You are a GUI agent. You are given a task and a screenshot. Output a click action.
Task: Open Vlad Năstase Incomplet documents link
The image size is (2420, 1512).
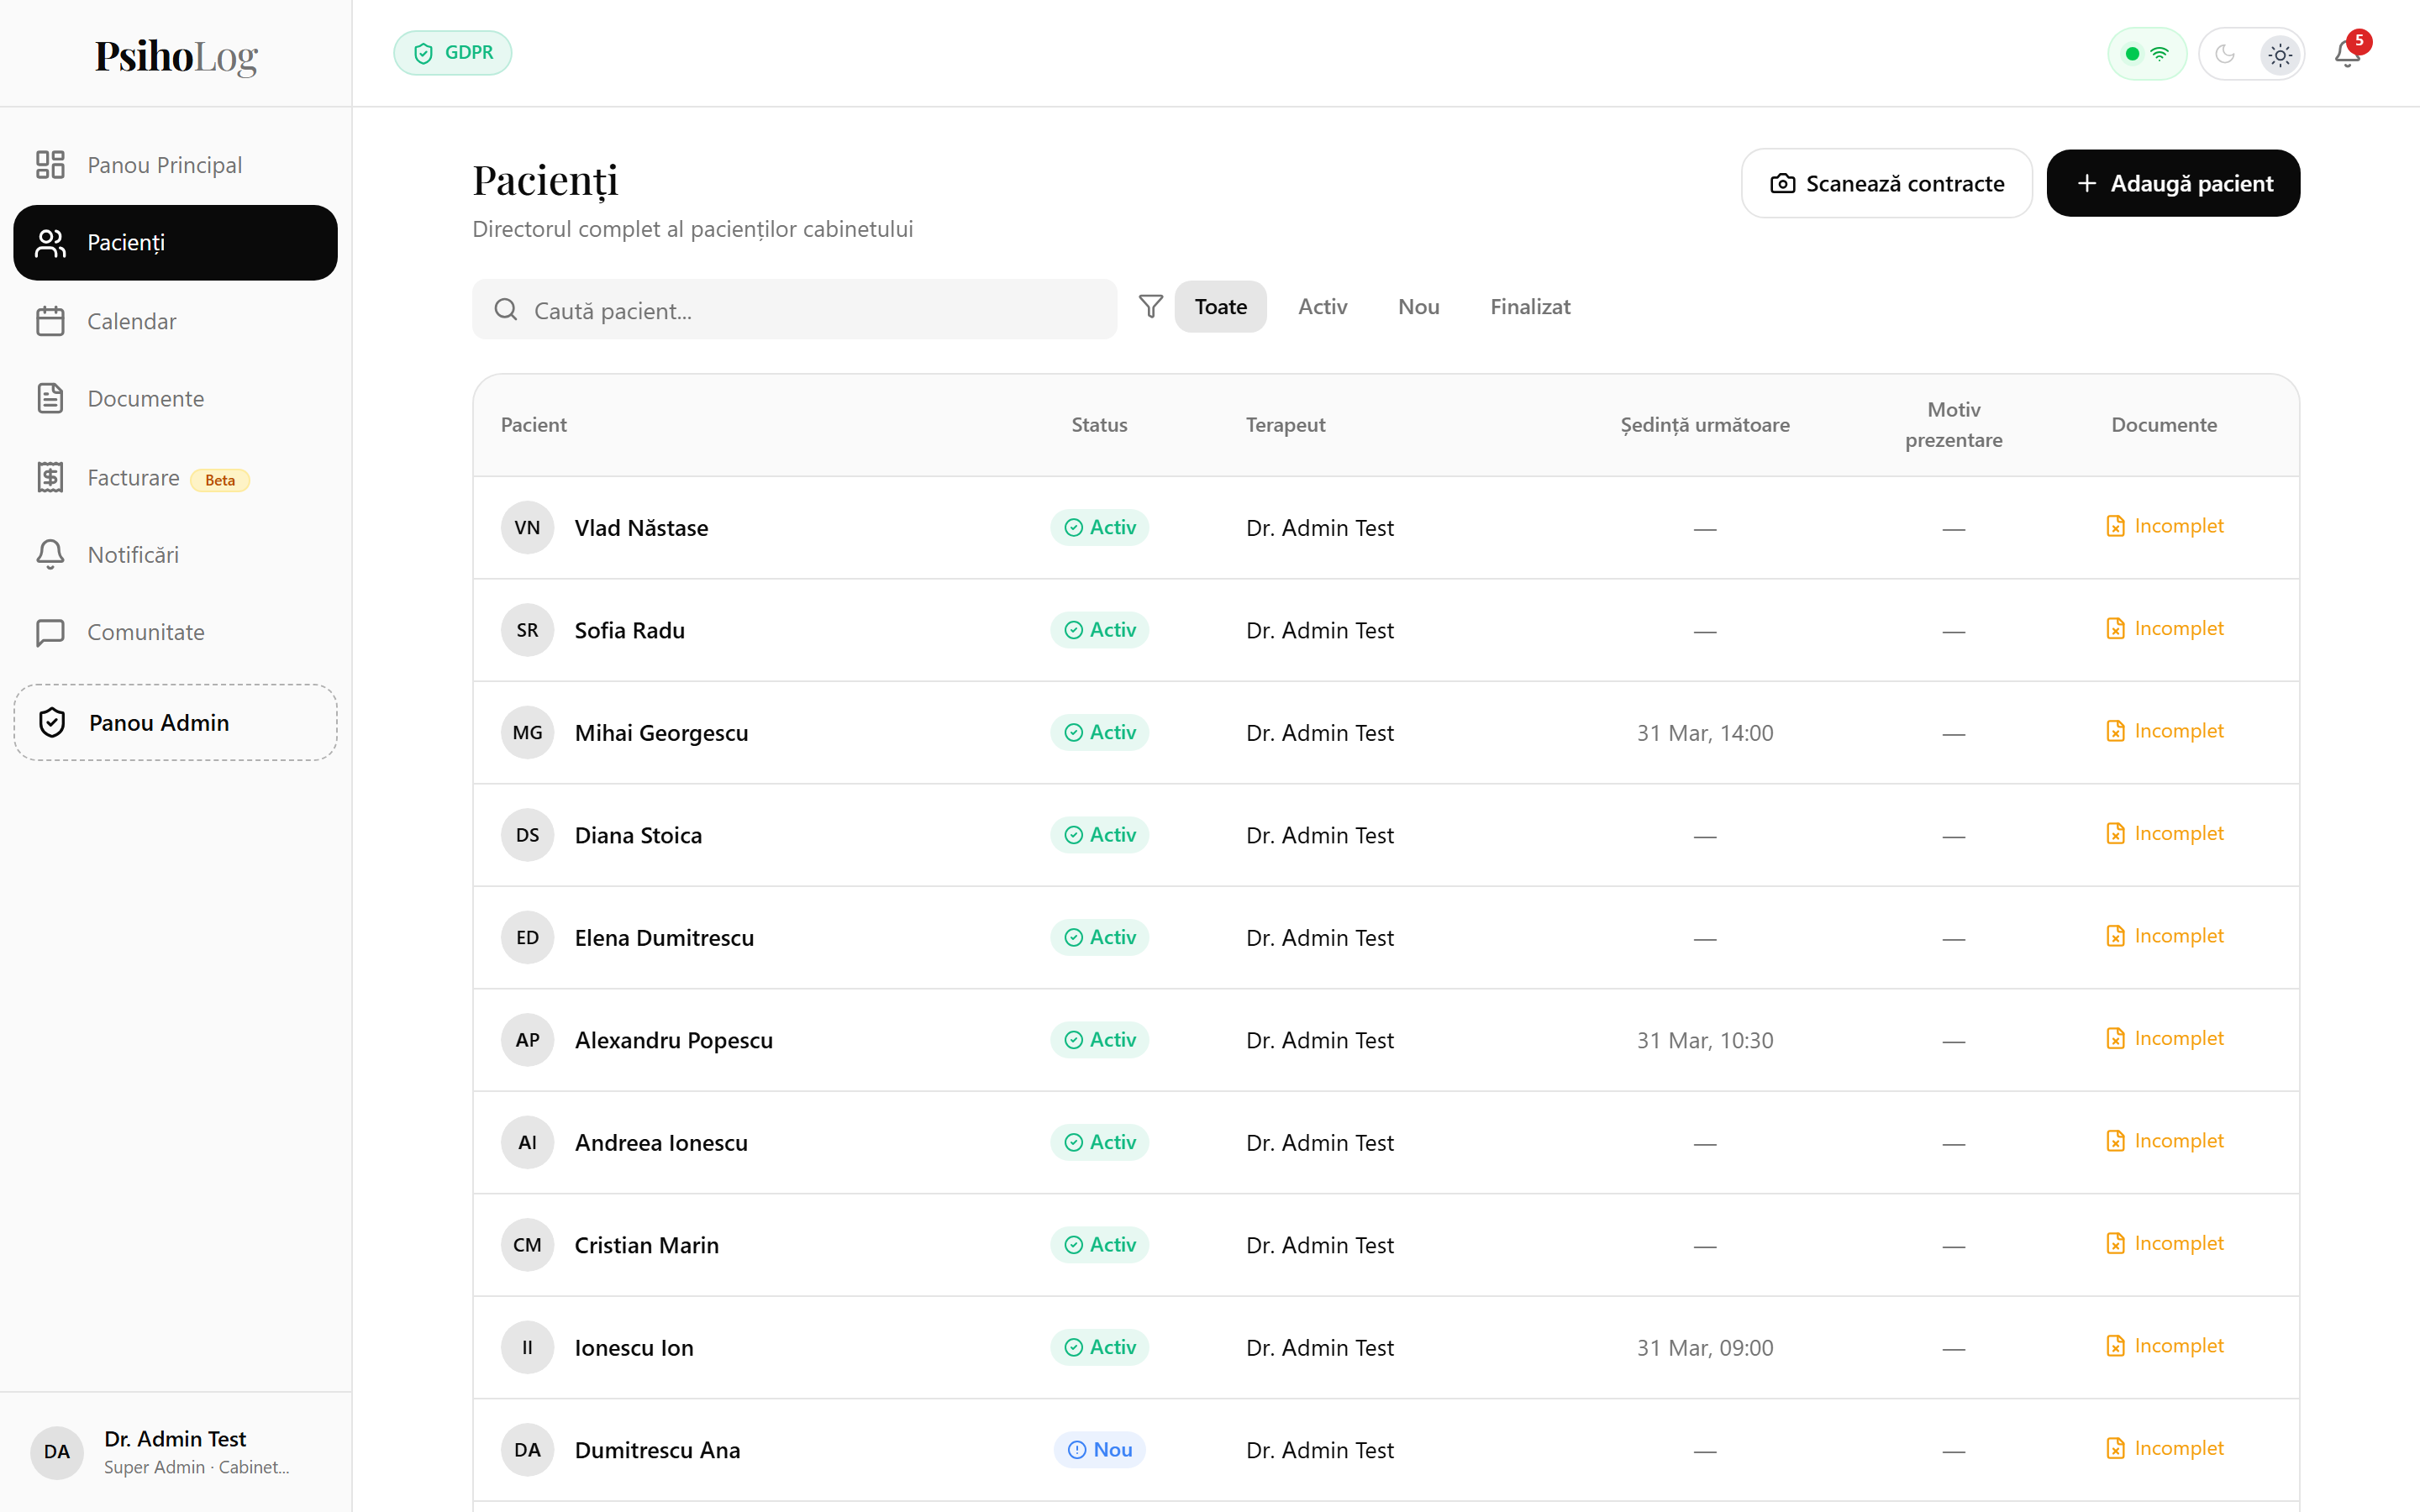click(2165, 526)
